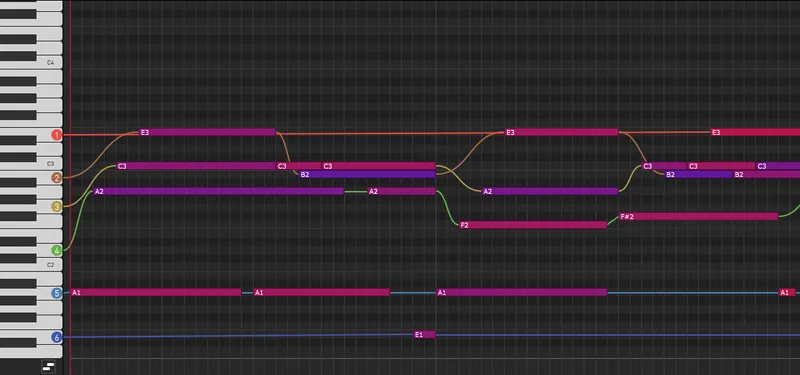This screenshot has width=800, height=375.
Task: Select the dark blue string 6 marker
Action: point(57,337)
